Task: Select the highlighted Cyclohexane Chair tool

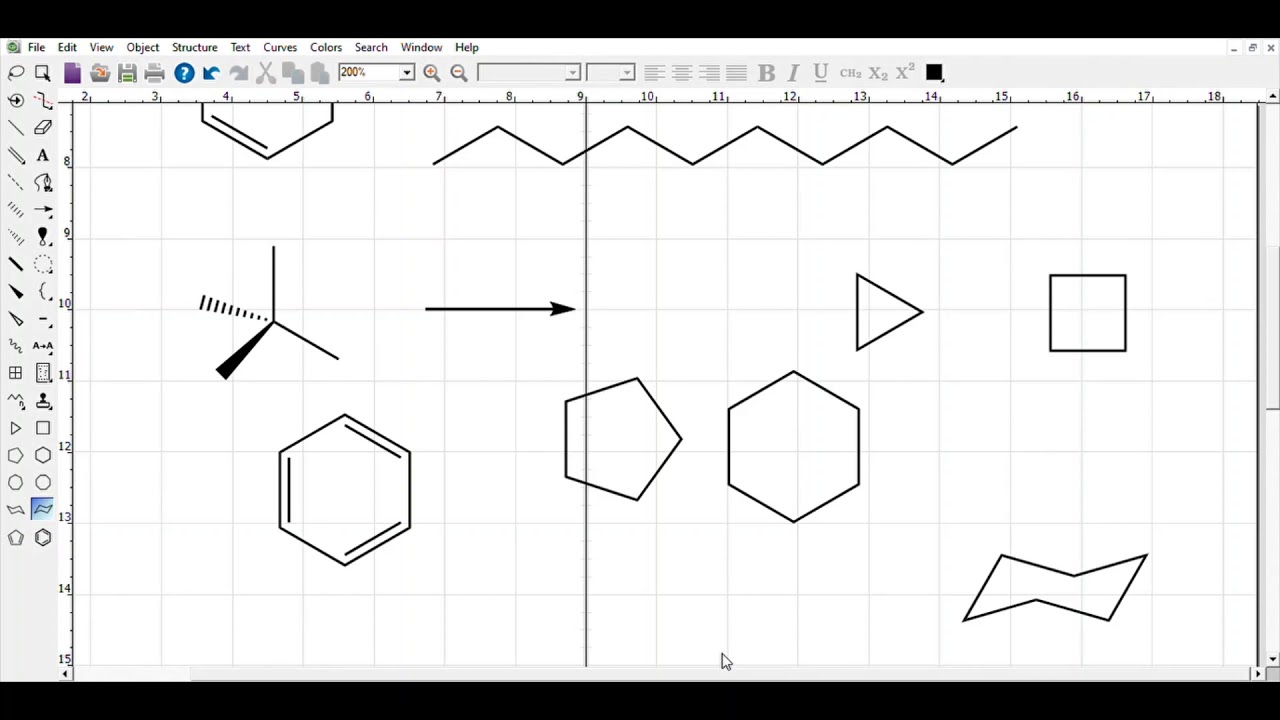Action: click(43, 510)
